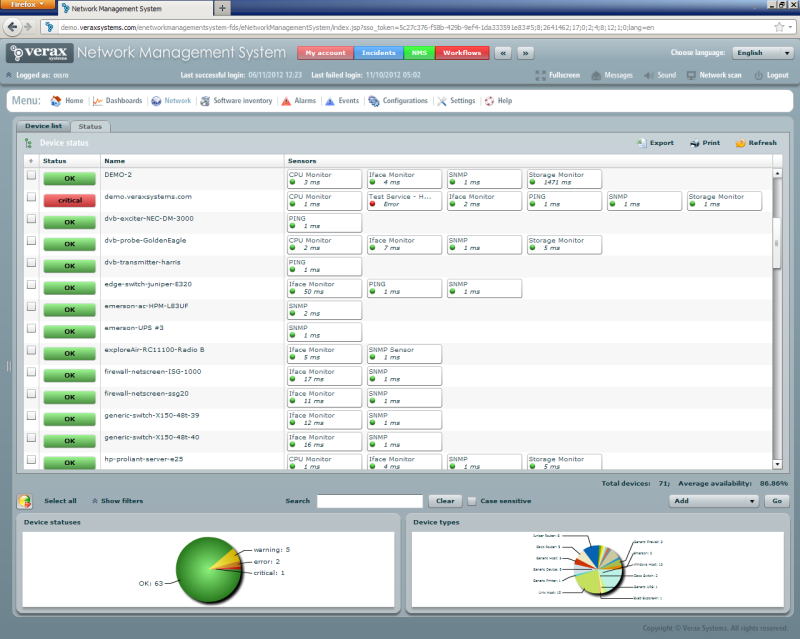Check the box for dvb-exciter-NEC-DM-3000
800x639 pixels.
(x=32, y=219)
